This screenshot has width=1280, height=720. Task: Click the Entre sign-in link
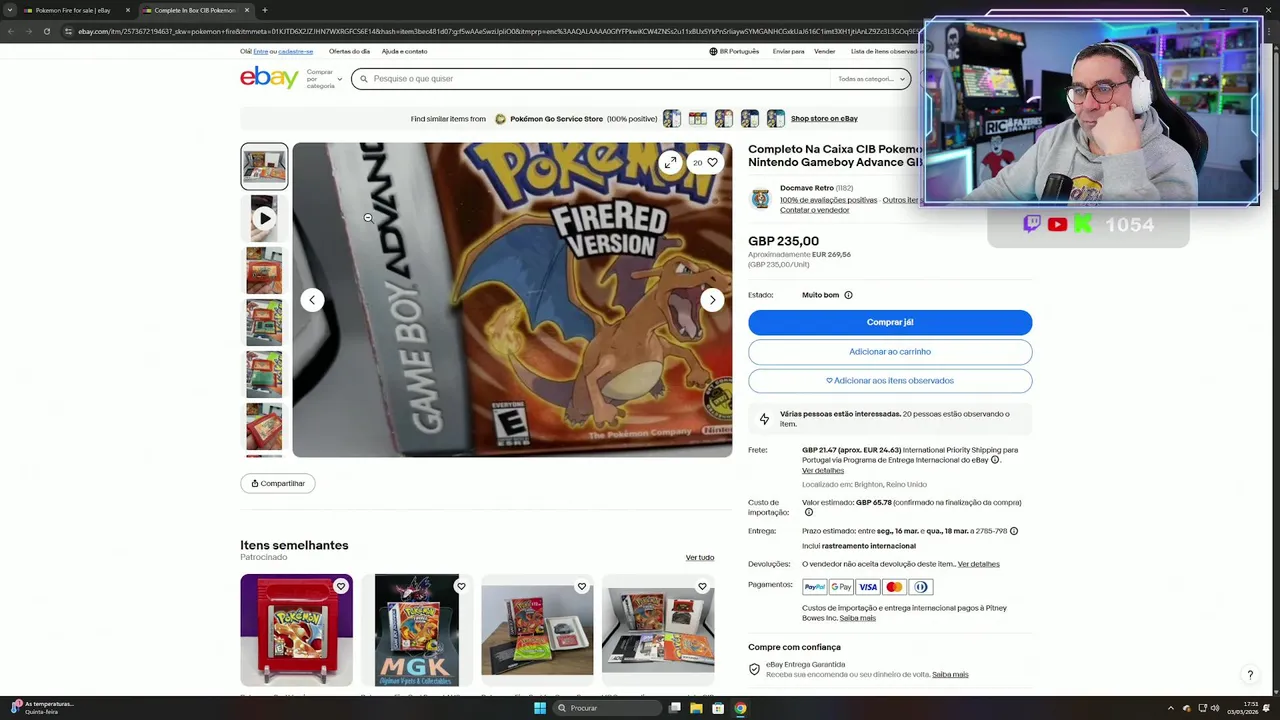point(260,51)
